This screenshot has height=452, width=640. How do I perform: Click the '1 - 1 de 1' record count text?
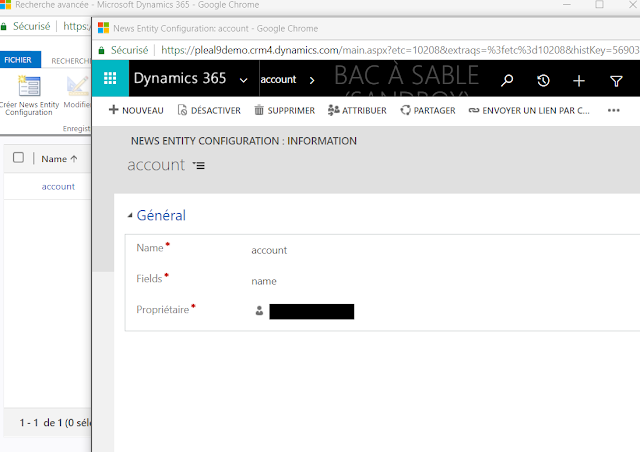pos(41,423)
